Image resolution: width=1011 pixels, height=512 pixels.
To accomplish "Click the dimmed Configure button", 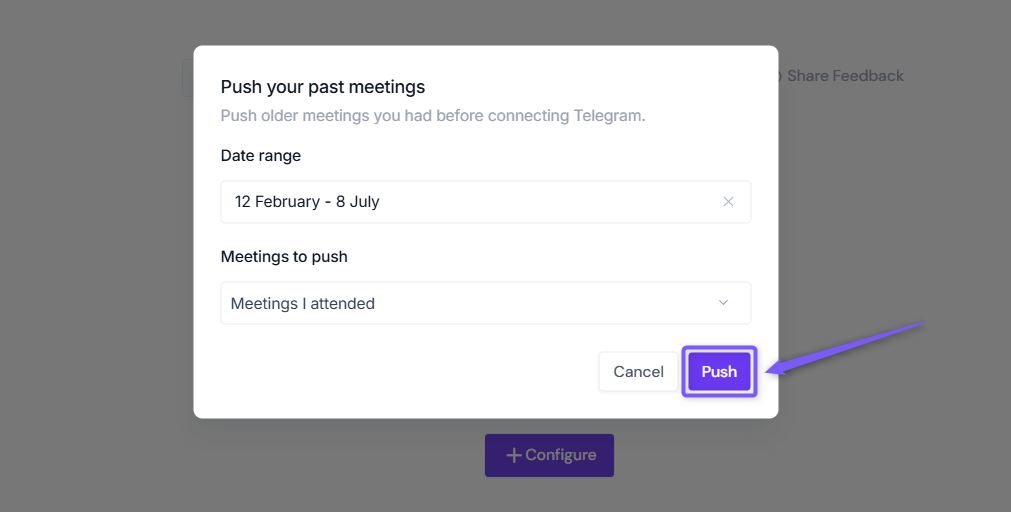I will [x=549, y=455].
